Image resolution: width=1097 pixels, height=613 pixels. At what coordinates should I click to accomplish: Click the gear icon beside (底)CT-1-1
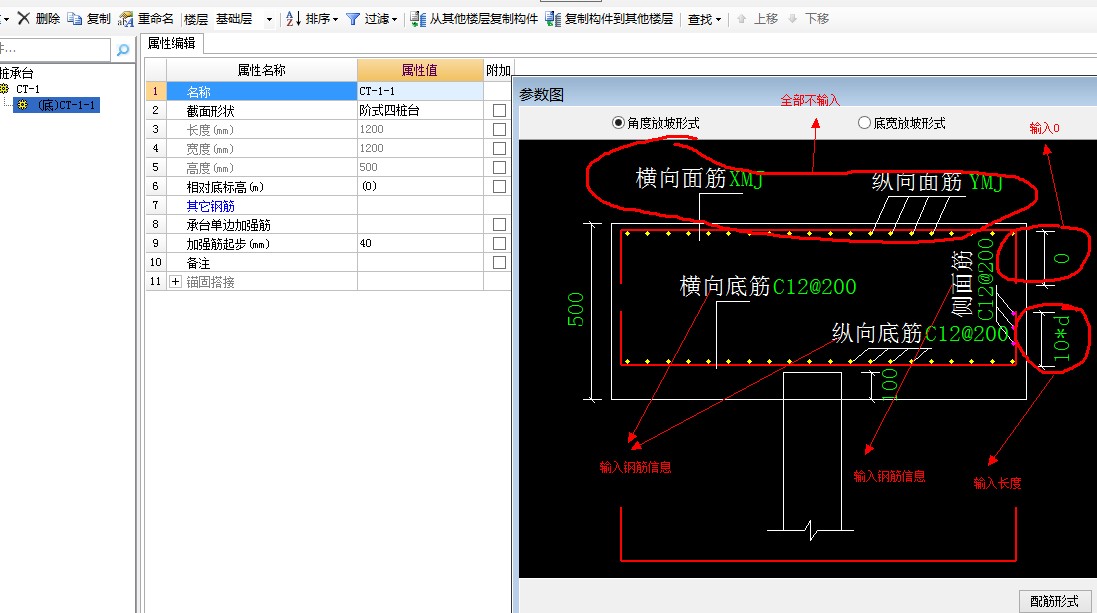[x=22, y=105]
